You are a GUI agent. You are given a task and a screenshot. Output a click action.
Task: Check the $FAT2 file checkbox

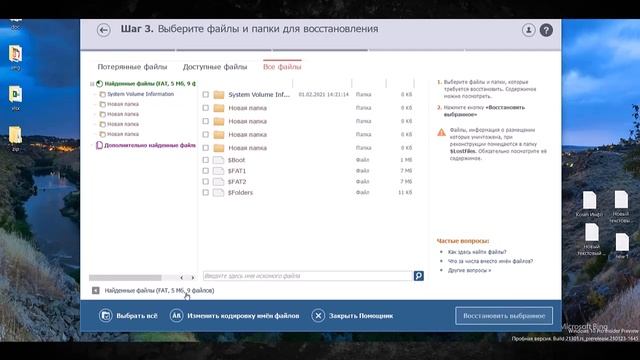(206, 181)
